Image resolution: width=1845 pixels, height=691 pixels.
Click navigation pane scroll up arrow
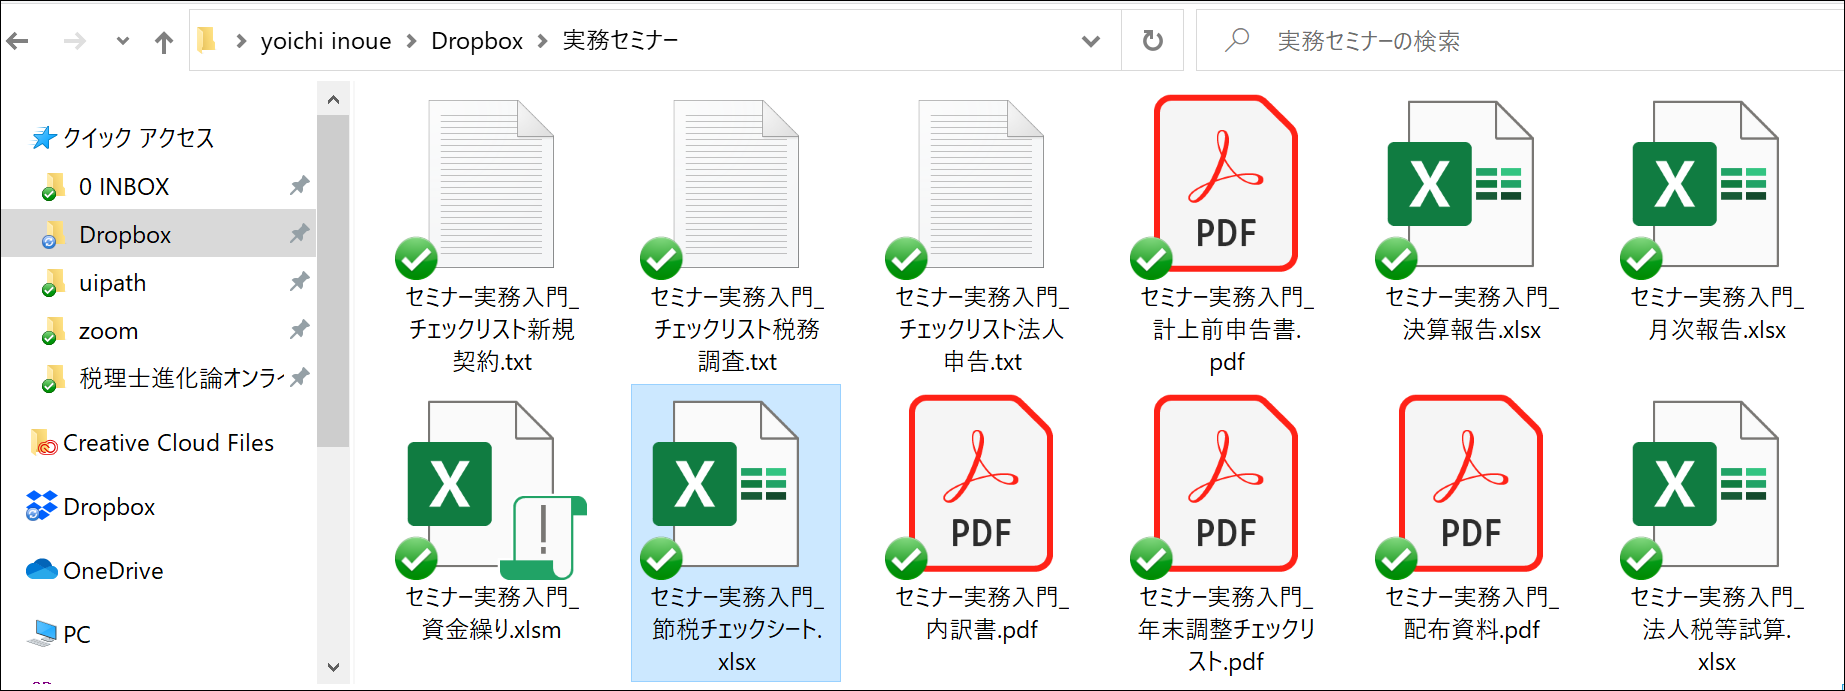click(x=333, y=100)
